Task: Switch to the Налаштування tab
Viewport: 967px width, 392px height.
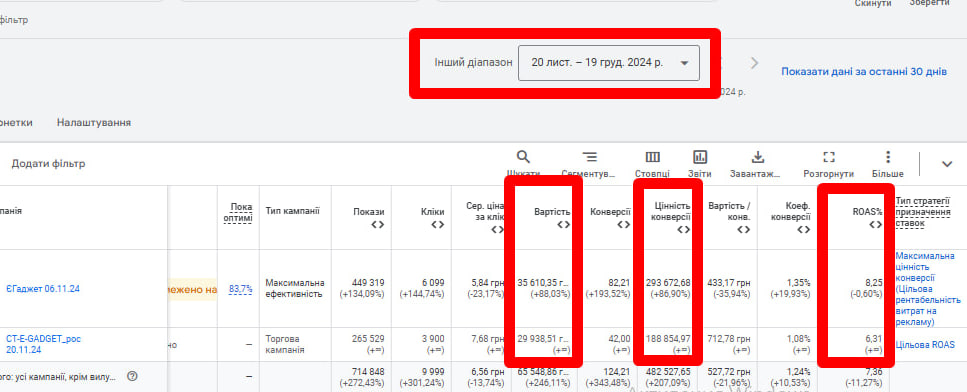Action: click(x=94, y=123)
